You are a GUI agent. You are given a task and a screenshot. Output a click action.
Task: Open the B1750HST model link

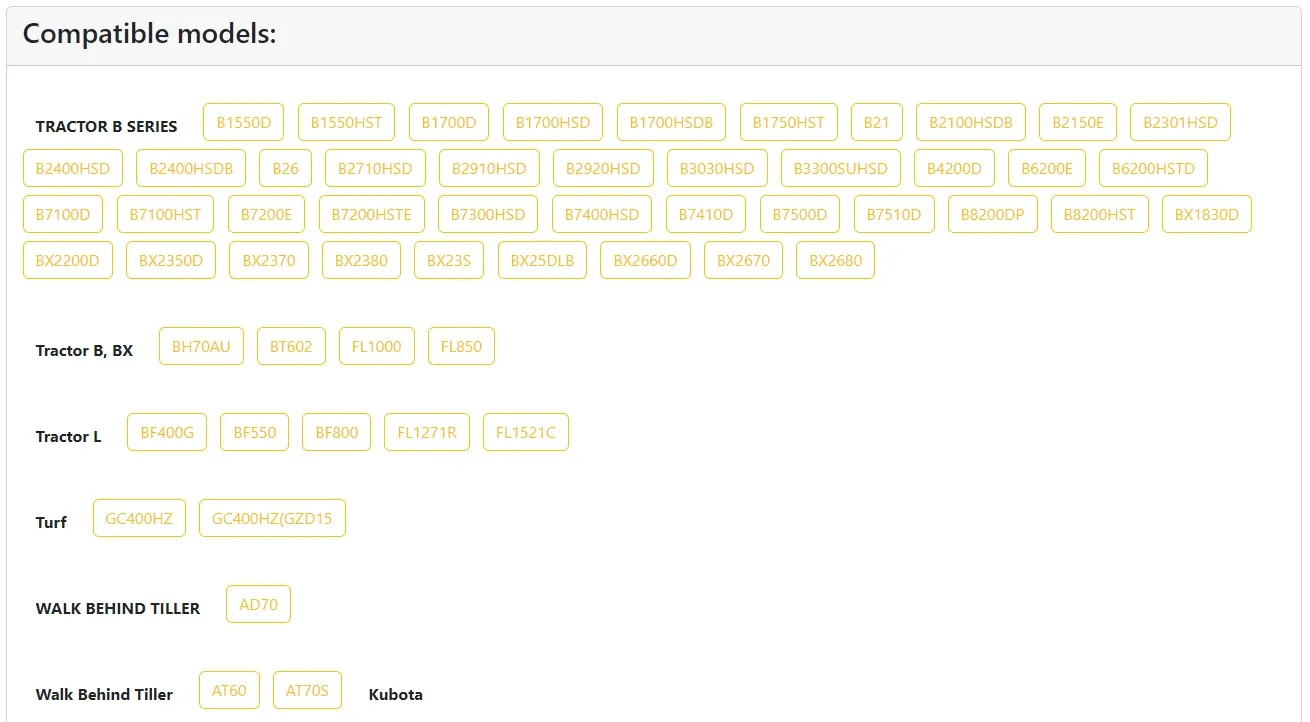[x=789, y=122]
